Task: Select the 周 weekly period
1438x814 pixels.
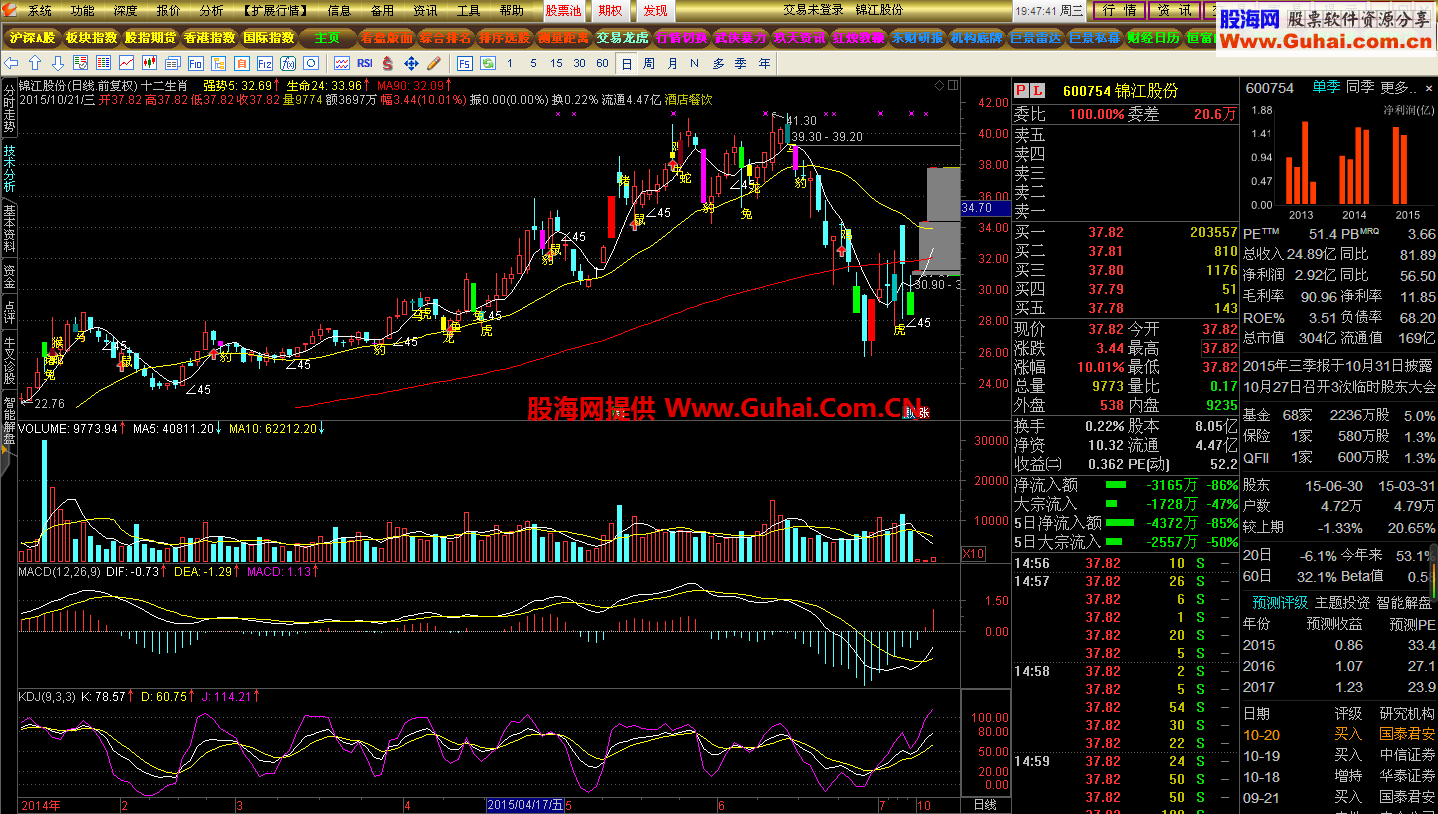Action: tap(649, 63)
